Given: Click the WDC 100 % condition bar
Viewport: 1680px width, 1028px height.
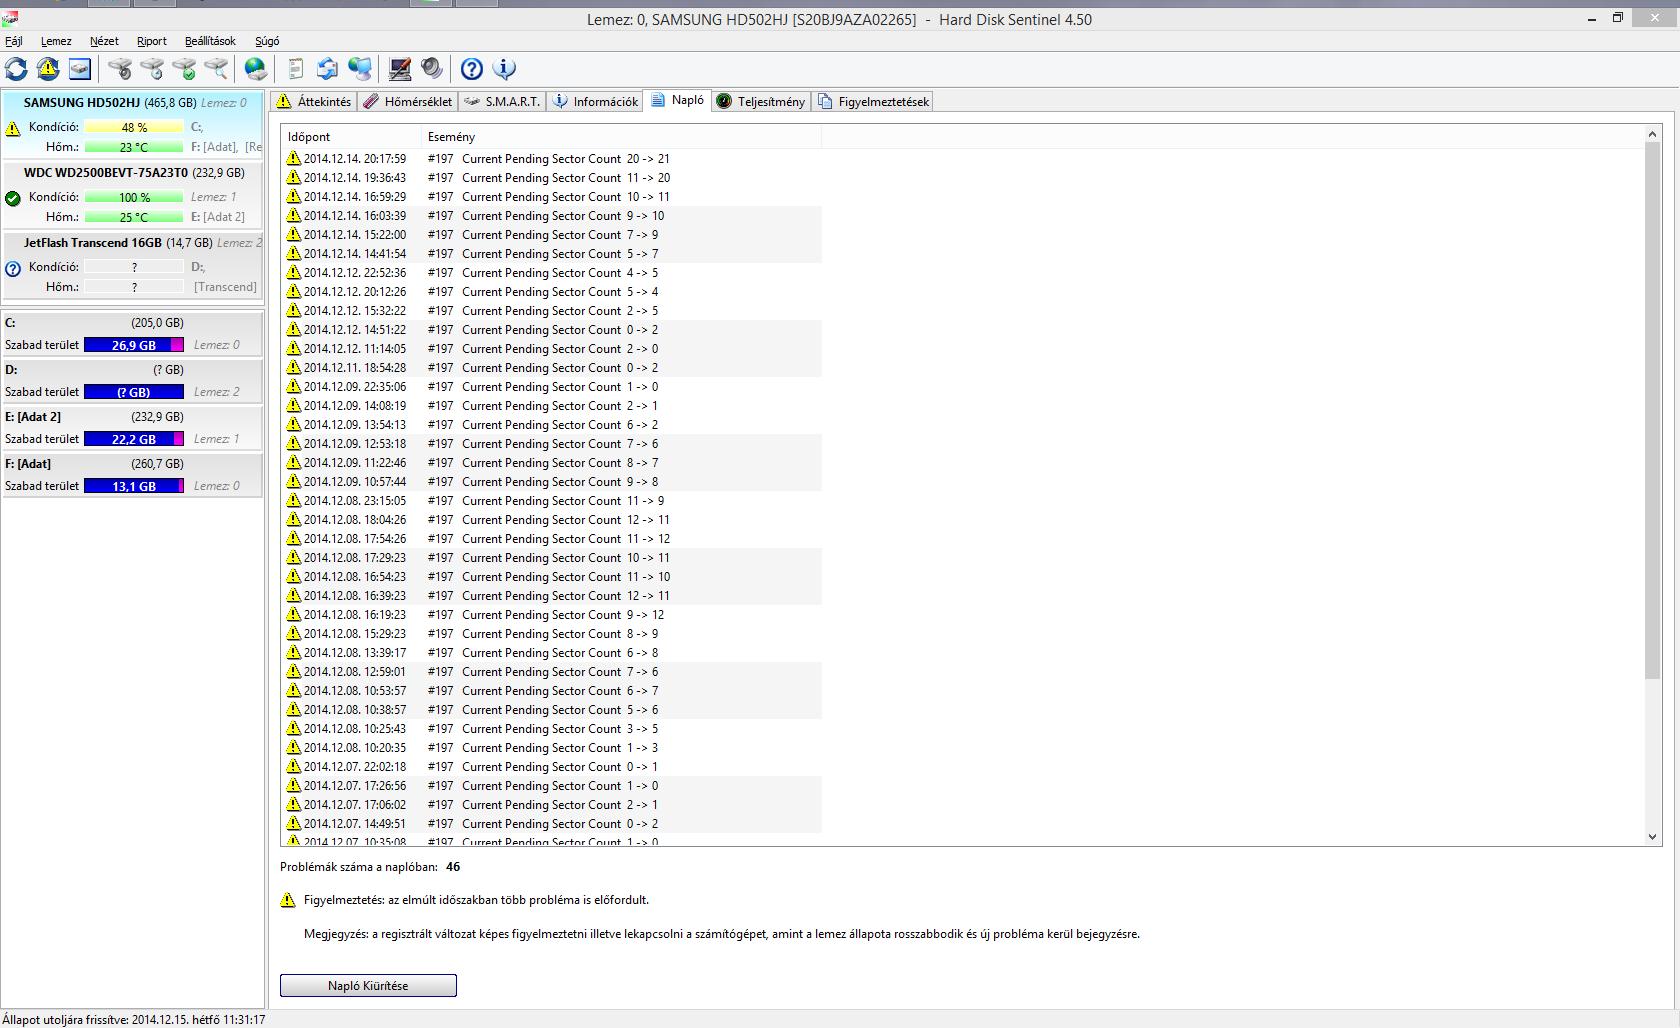Looking at the screenshot, I should [134, 197].
